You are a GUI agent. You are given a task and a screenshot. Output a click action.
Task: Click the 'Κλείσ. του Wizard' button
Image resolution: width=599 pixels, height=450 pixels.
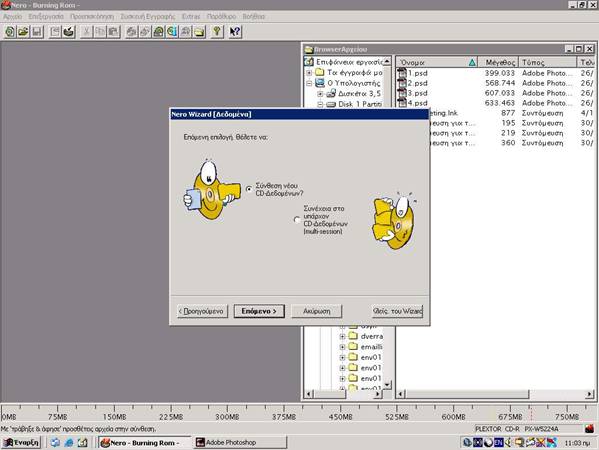point(397,311)
